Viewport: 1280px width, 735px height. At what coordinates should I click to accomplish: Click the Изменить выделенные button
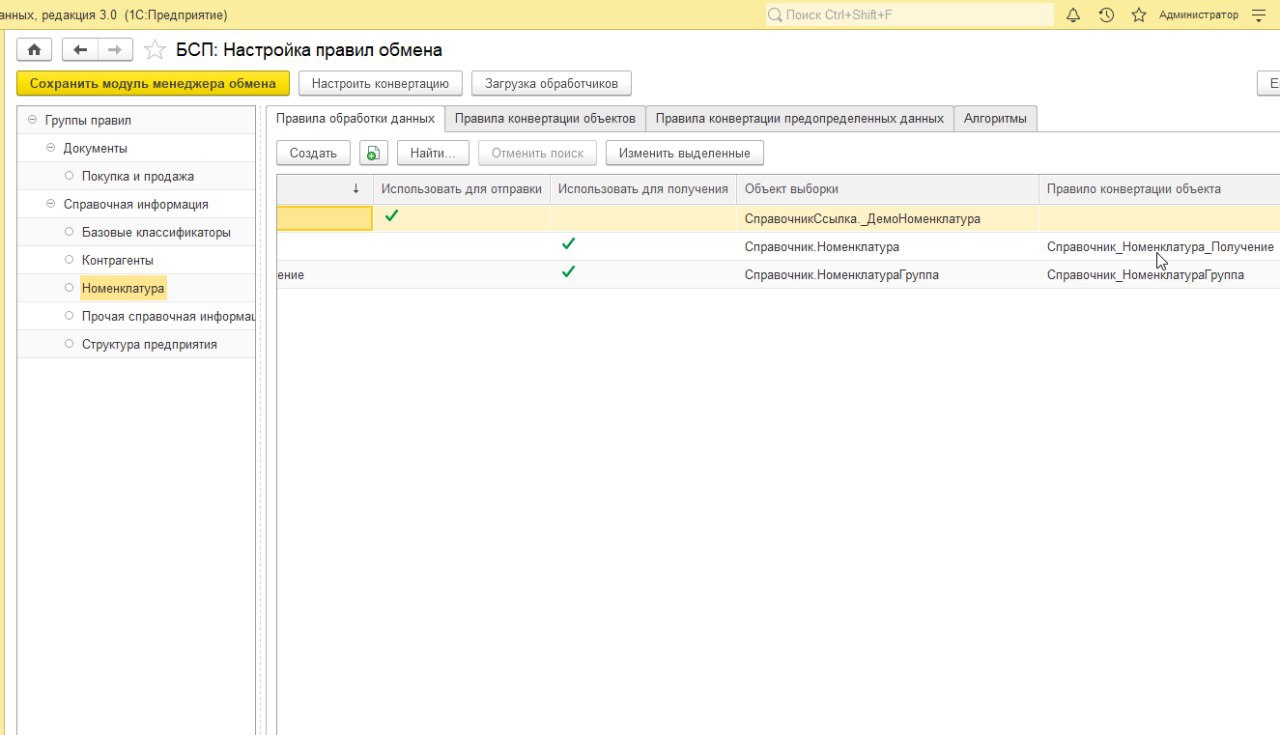click(685, 153)
